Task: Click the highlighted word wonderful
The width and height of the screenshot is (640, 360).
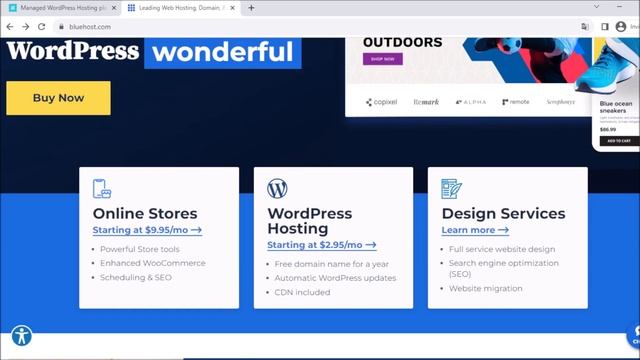Action: [223, 52]
